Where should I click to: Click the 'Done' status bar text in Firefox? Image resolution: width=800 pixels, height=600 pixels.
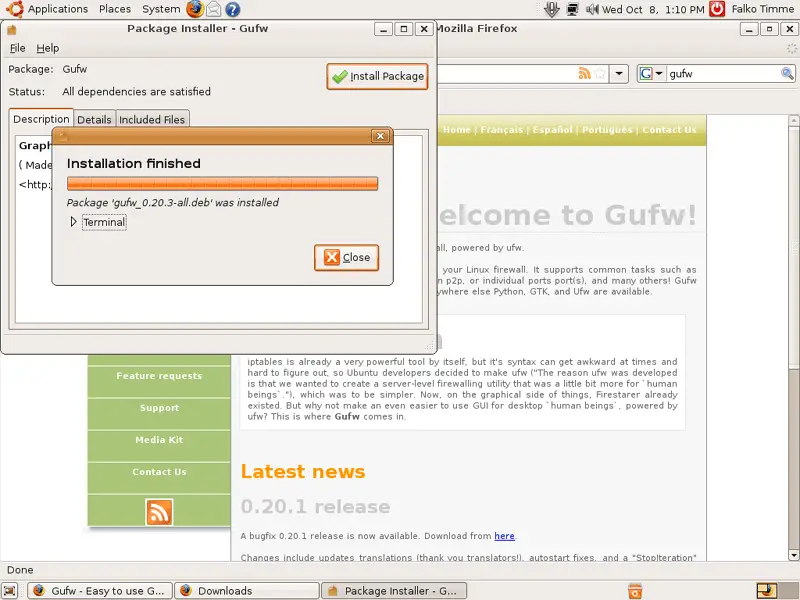click(x=20, y=570)
